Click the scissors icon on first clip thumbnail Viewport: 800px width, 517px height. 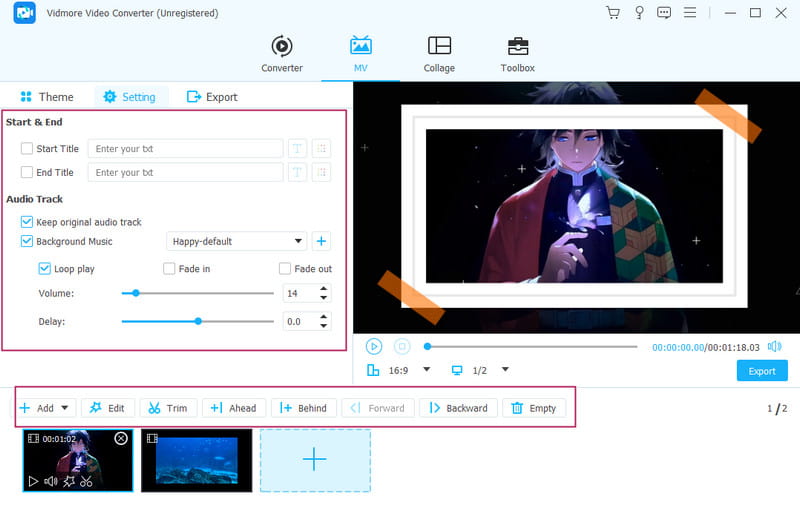point(86,481)
